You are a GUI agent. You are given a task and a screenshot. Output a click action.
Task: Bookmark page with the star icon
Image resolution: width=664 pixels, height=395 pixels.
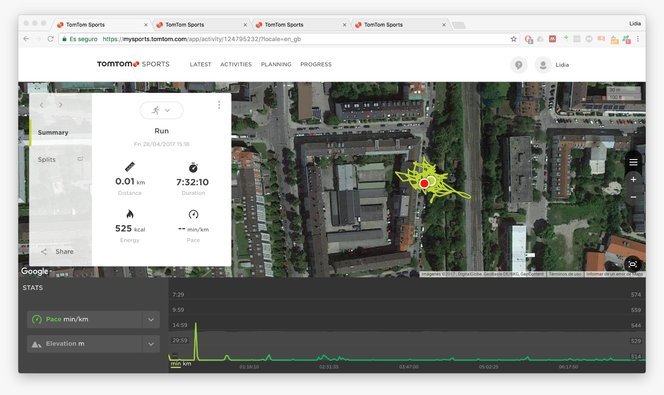pyautogui.click(x=513, y=39)
